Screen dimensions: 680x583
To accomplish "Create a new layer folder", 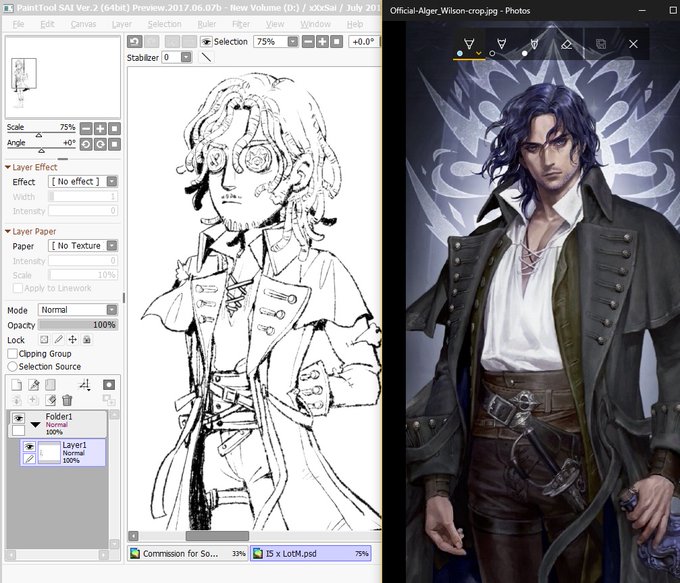I will tap(50, 385).
